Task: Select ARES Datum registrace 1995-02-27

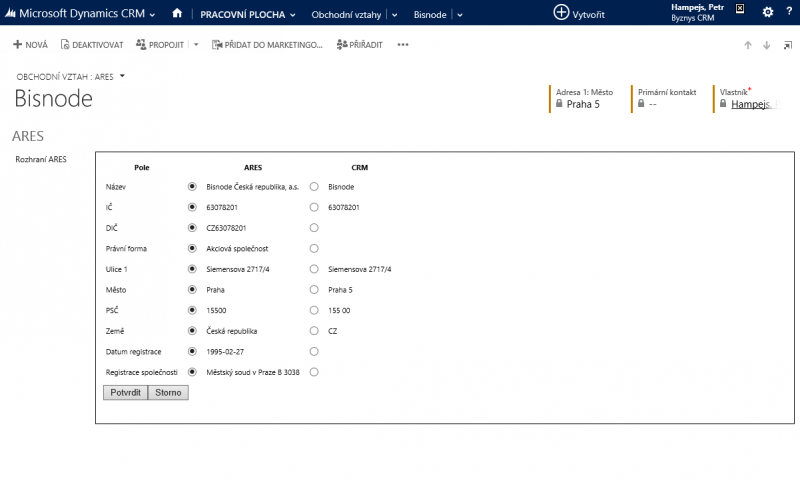Action: pos(192,351)
